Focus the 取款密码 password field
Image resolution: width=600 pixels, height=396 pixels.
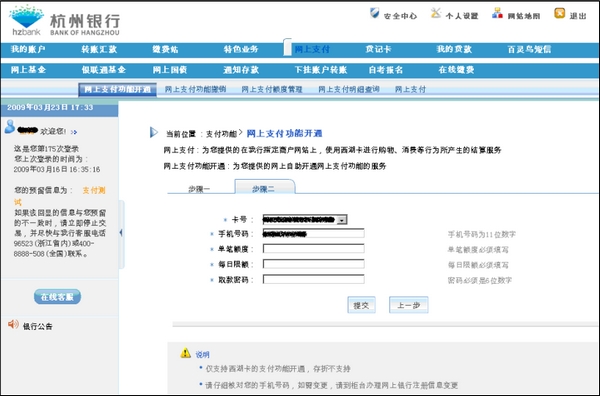[x=313, y=279]
